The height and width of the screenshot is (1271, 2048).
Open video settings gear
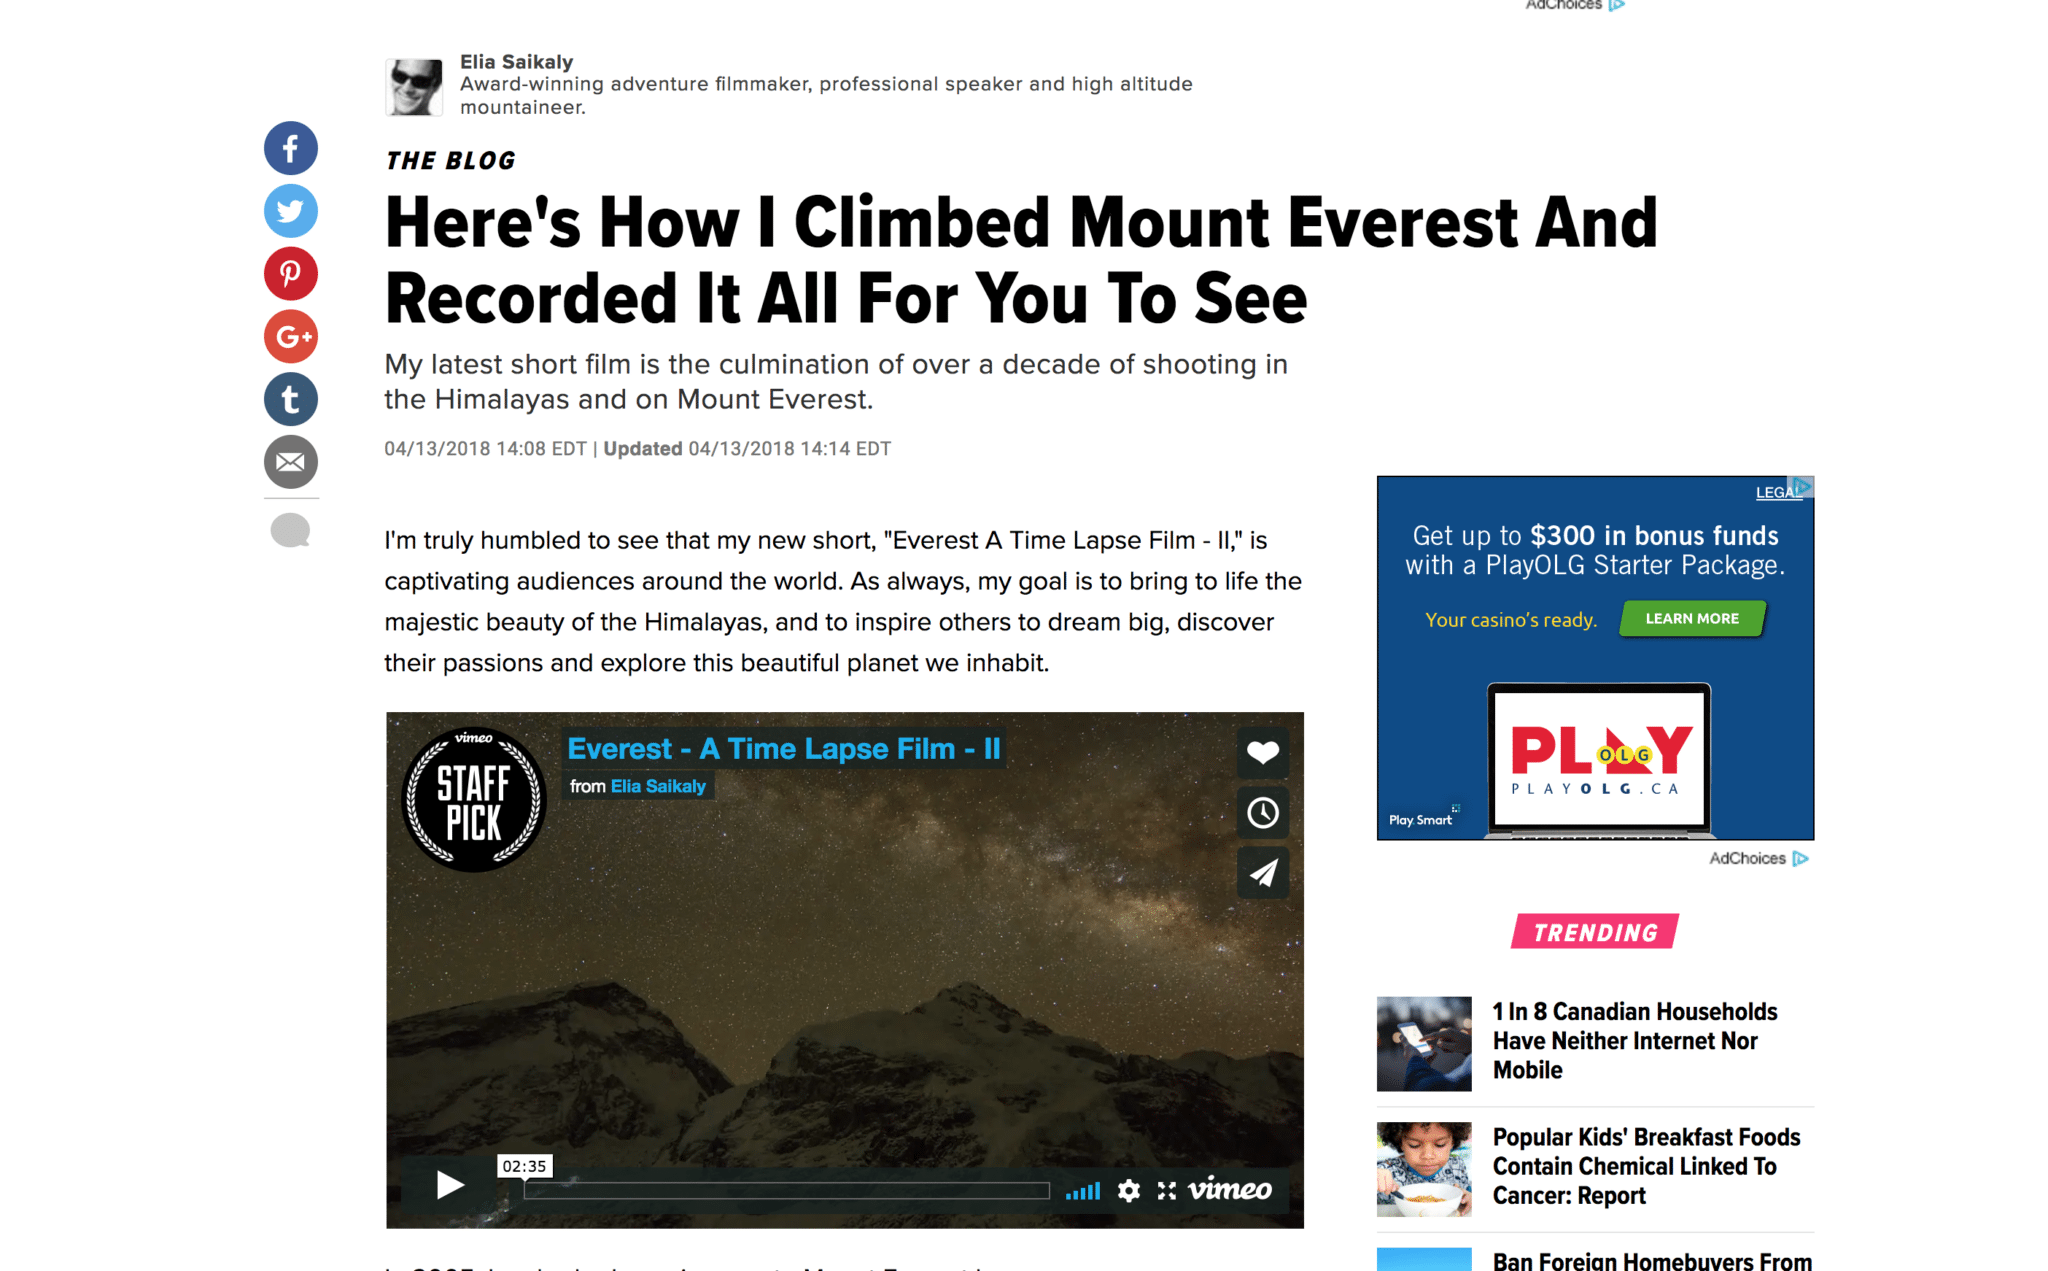point(1128,1190)
